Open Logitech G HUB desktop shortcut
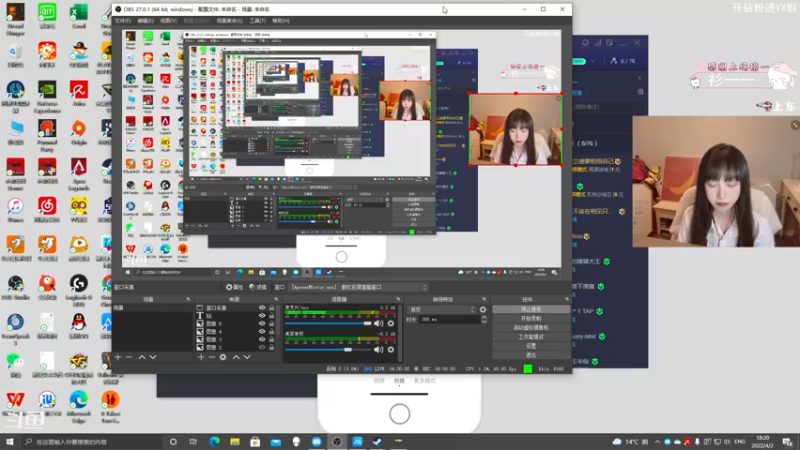This screenshot has height=450, width=800. click(79, 290)
